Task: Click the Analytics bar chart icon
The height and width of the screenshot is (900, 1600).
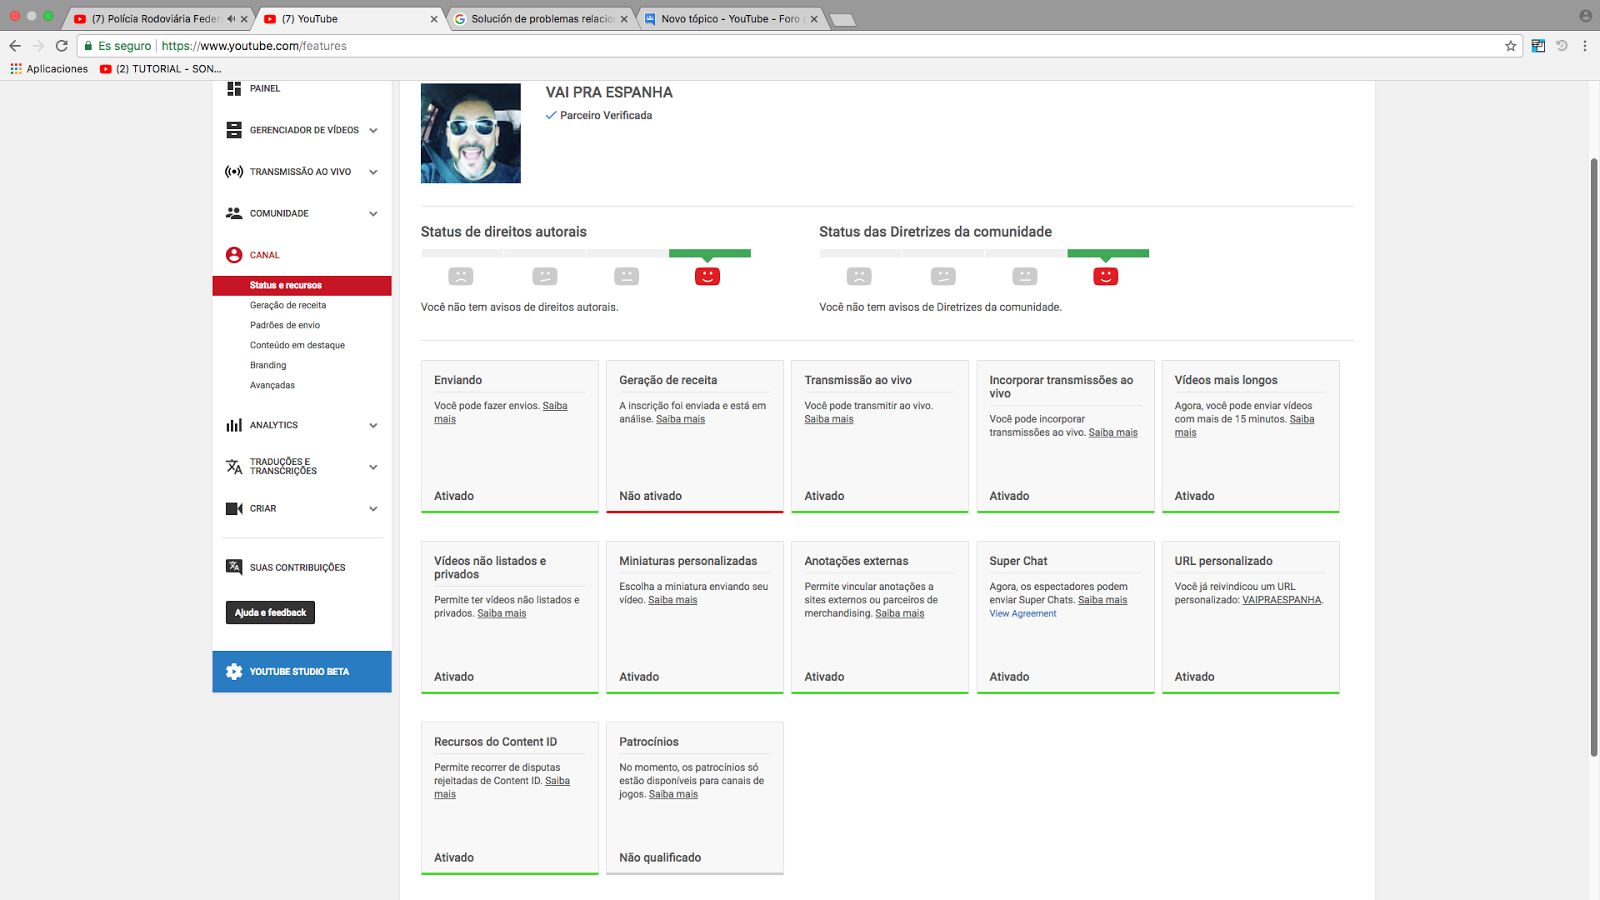Action: [234, 425]
